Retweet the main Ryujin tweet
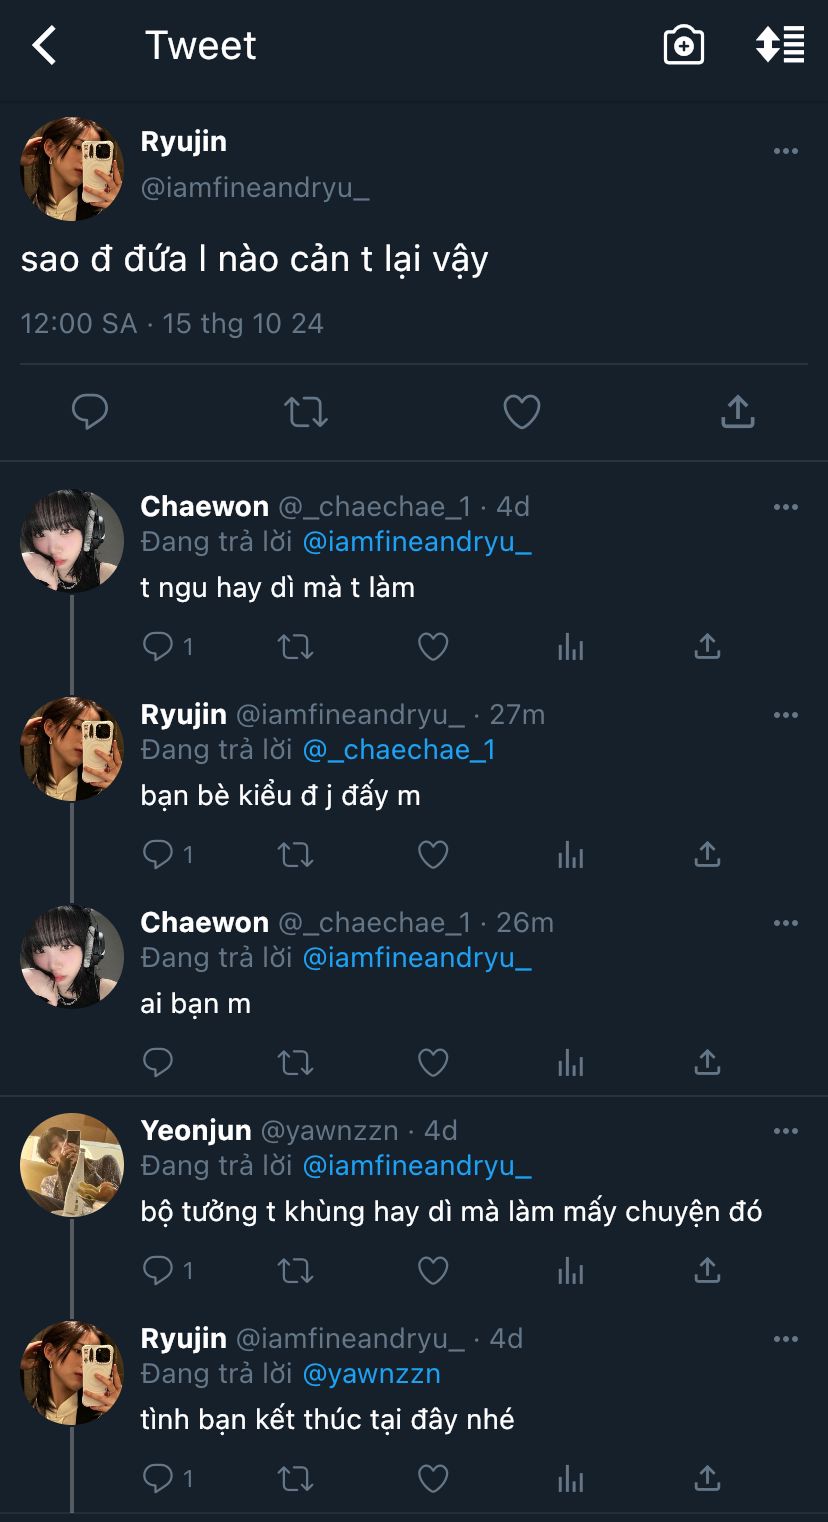This screenshot has width=828, height=1522. pos(306,411)
